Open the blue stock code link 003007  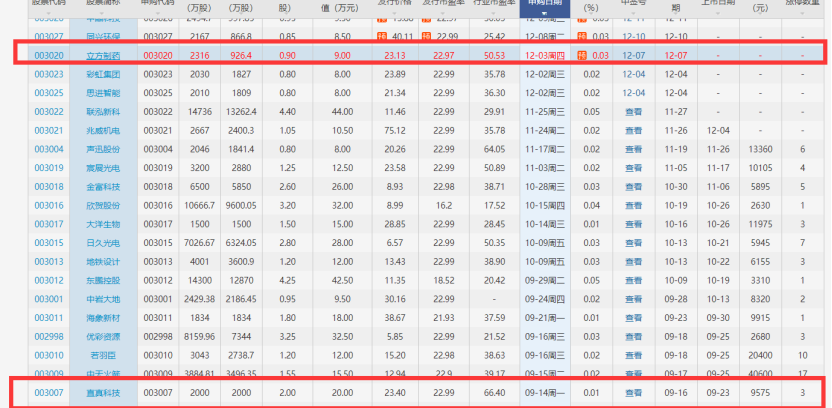(x=49, y=393)
